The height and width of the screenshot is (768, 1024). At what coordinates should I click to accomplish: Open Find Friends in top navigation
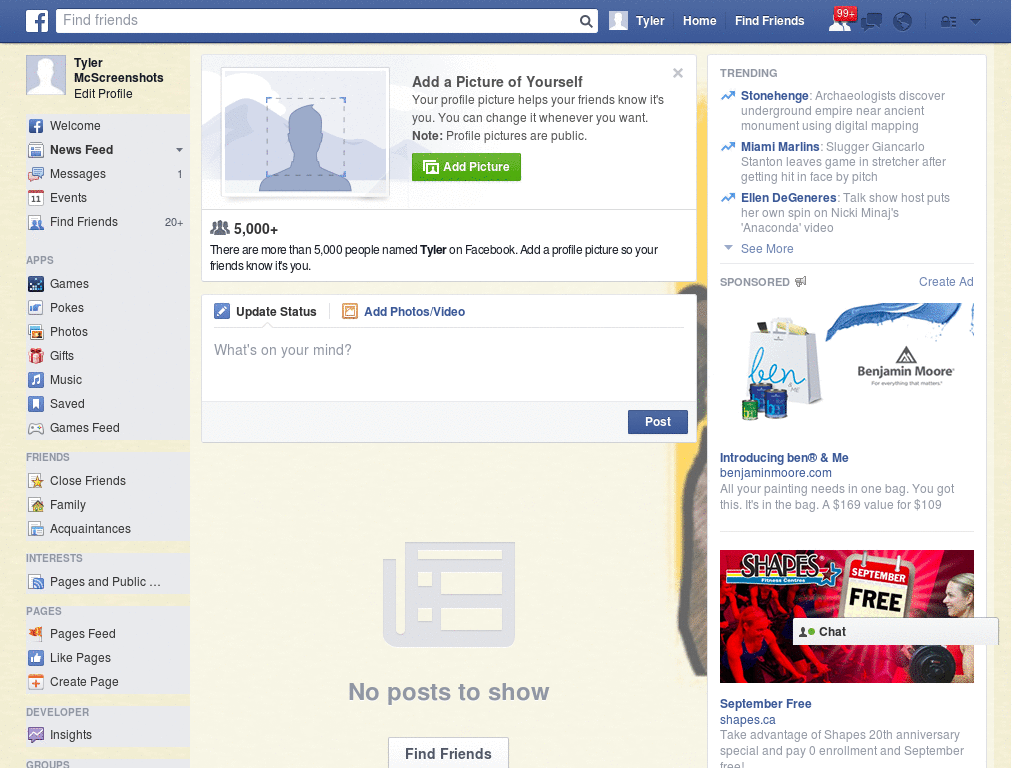[x=769, y=21]
